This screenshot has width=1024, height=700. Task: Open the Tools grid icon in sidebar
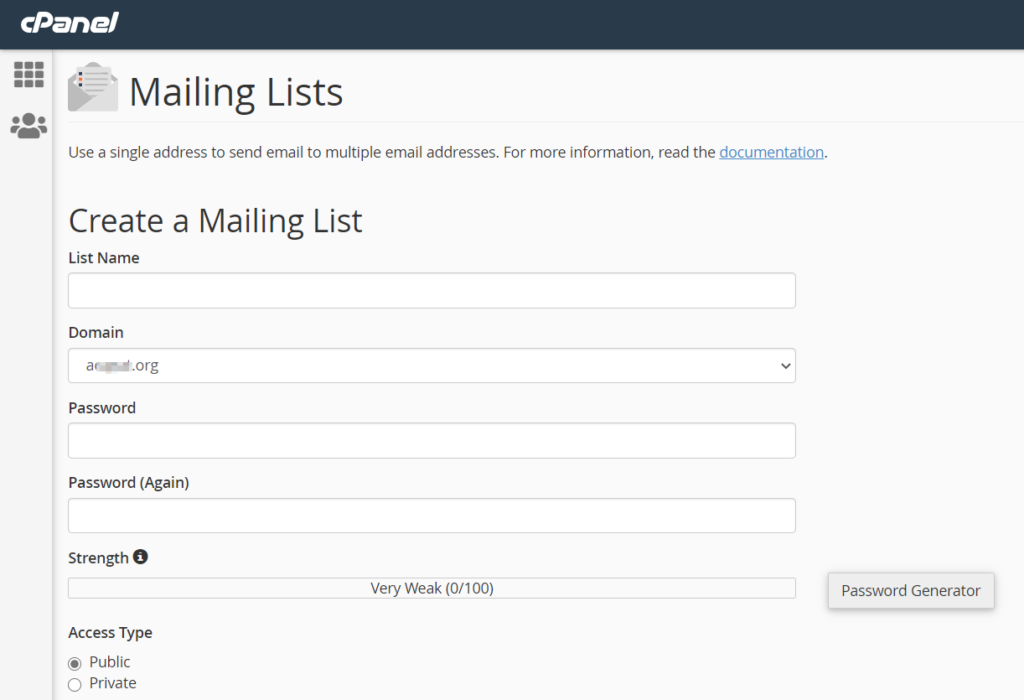click(x=29, y=74)
